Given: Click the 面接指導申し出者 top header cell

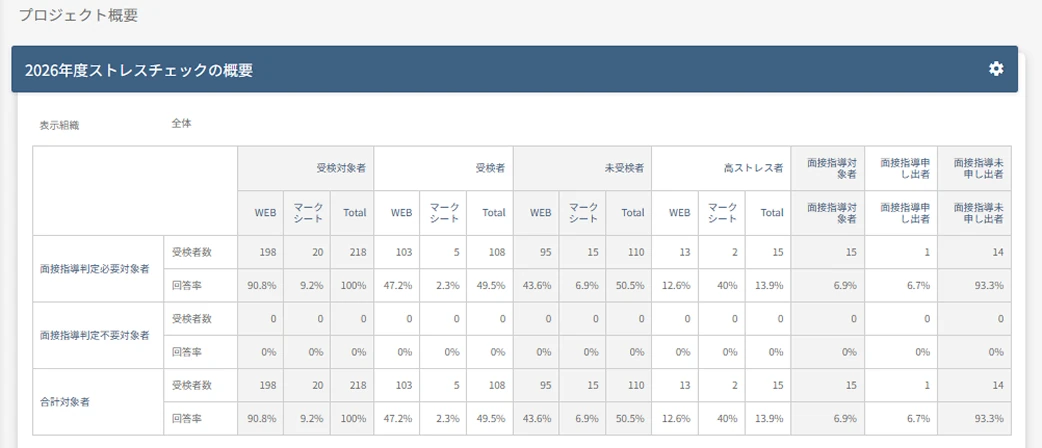Looking at the screenshot, I should (x=901, y=169).
